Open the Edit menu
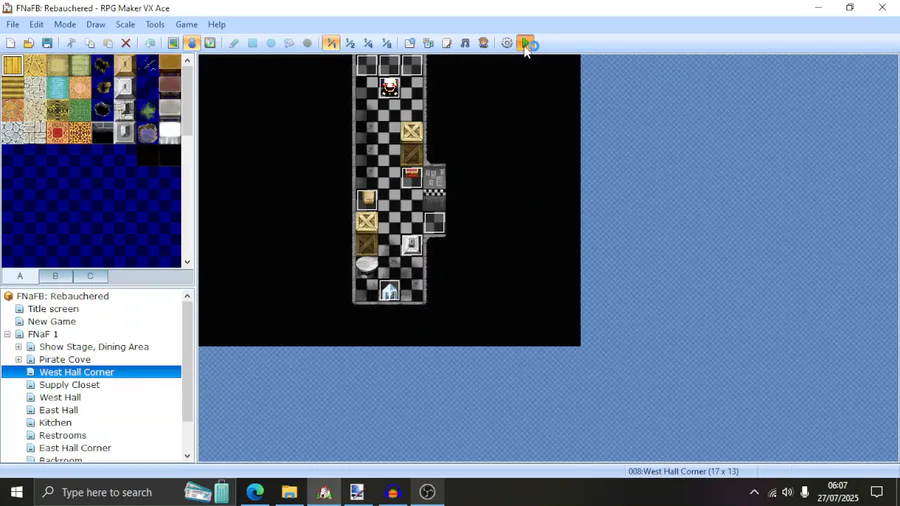This screenshot has width=900, height=506. pyautogui.click(x=36, y=25)
